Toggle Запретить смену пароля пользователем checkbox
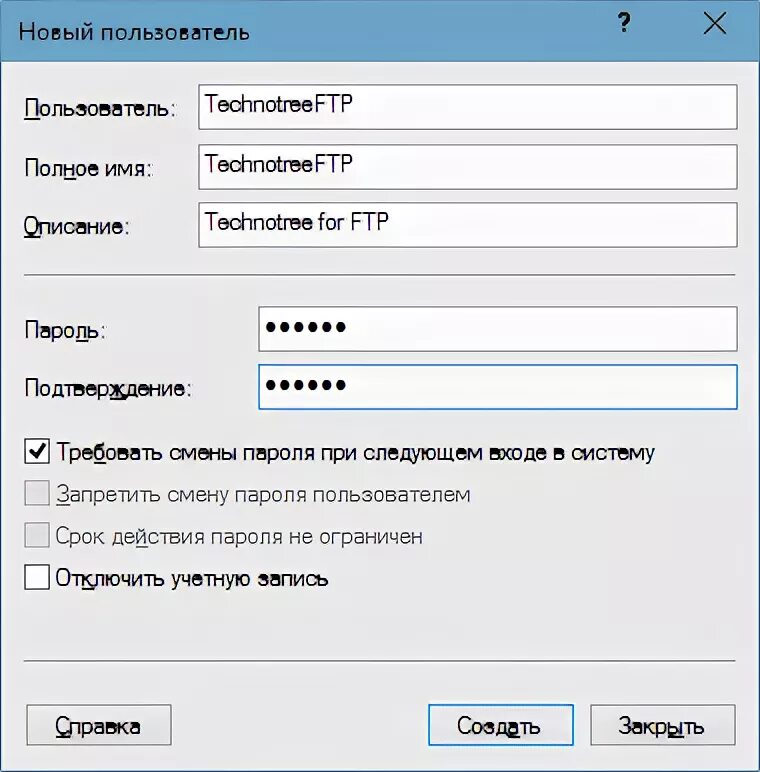The height and width of the screenshot is (772, 760). point(37,493)
